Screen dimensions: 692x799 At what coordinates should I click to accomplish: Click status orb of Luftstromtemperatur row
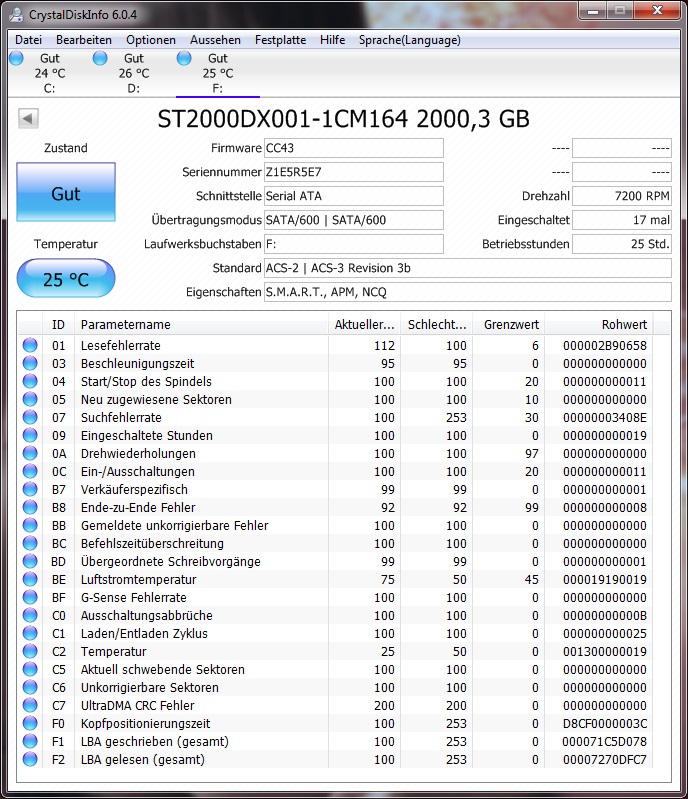pos(30,579)
